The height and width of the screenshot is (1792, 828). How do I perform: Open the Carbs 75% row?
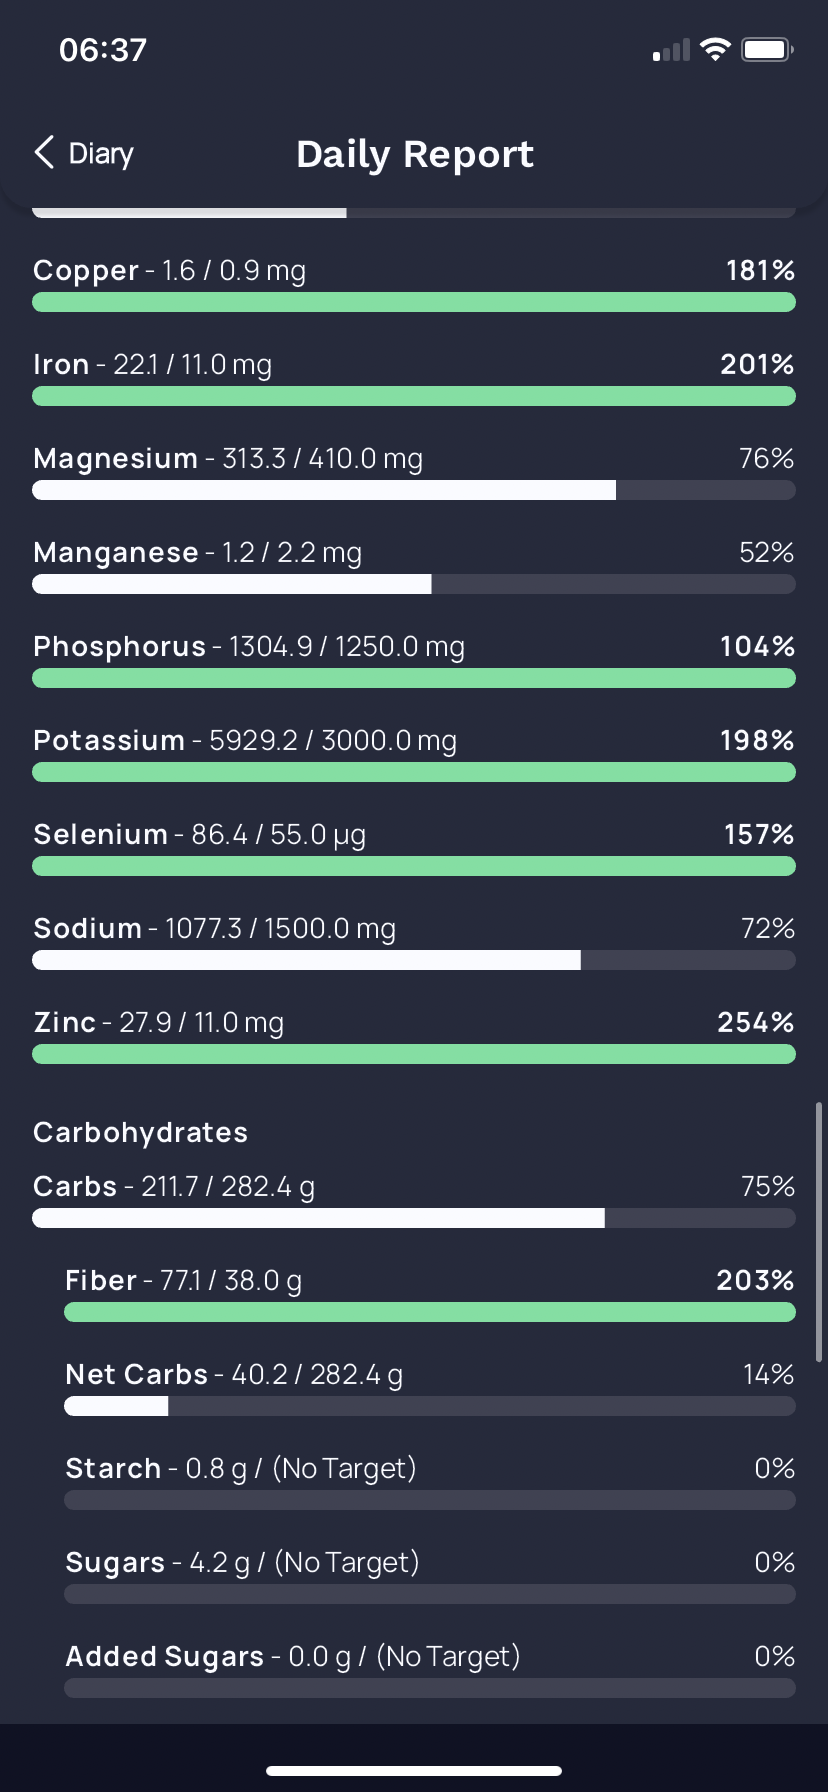click(414, 1200)
